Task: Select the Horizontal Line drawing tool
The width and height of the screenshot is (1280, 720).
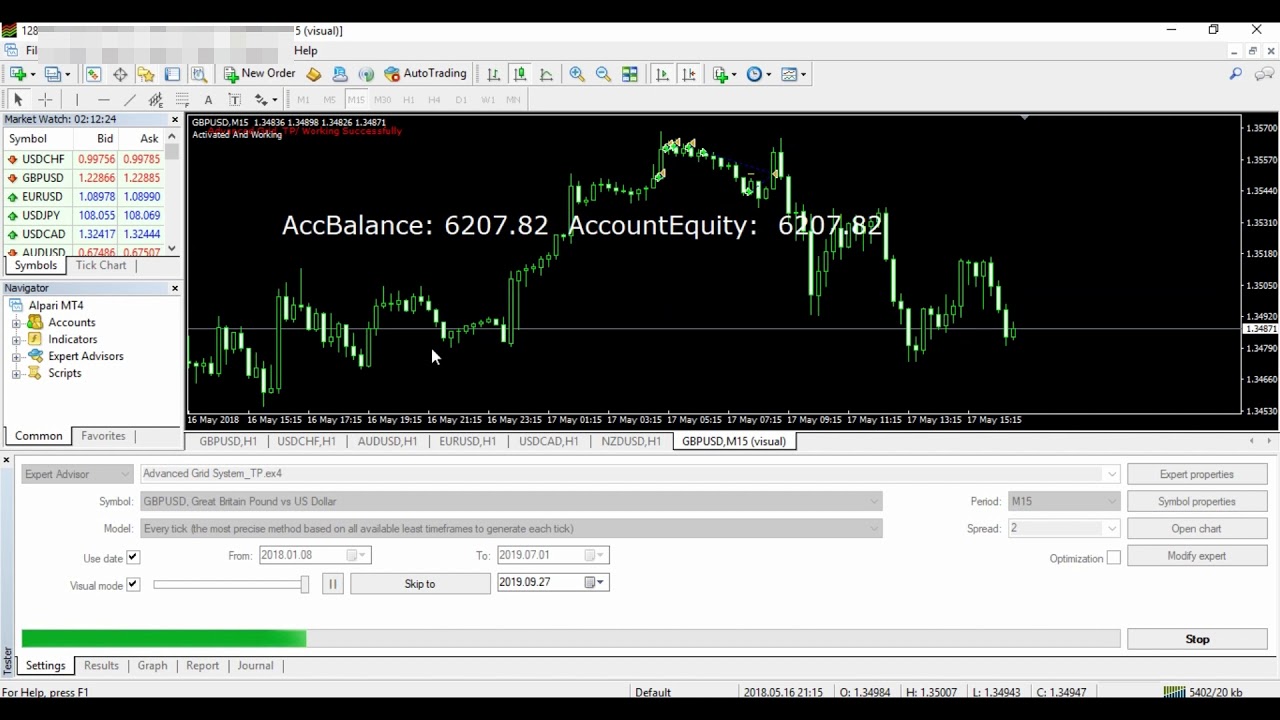Action: 103,99
